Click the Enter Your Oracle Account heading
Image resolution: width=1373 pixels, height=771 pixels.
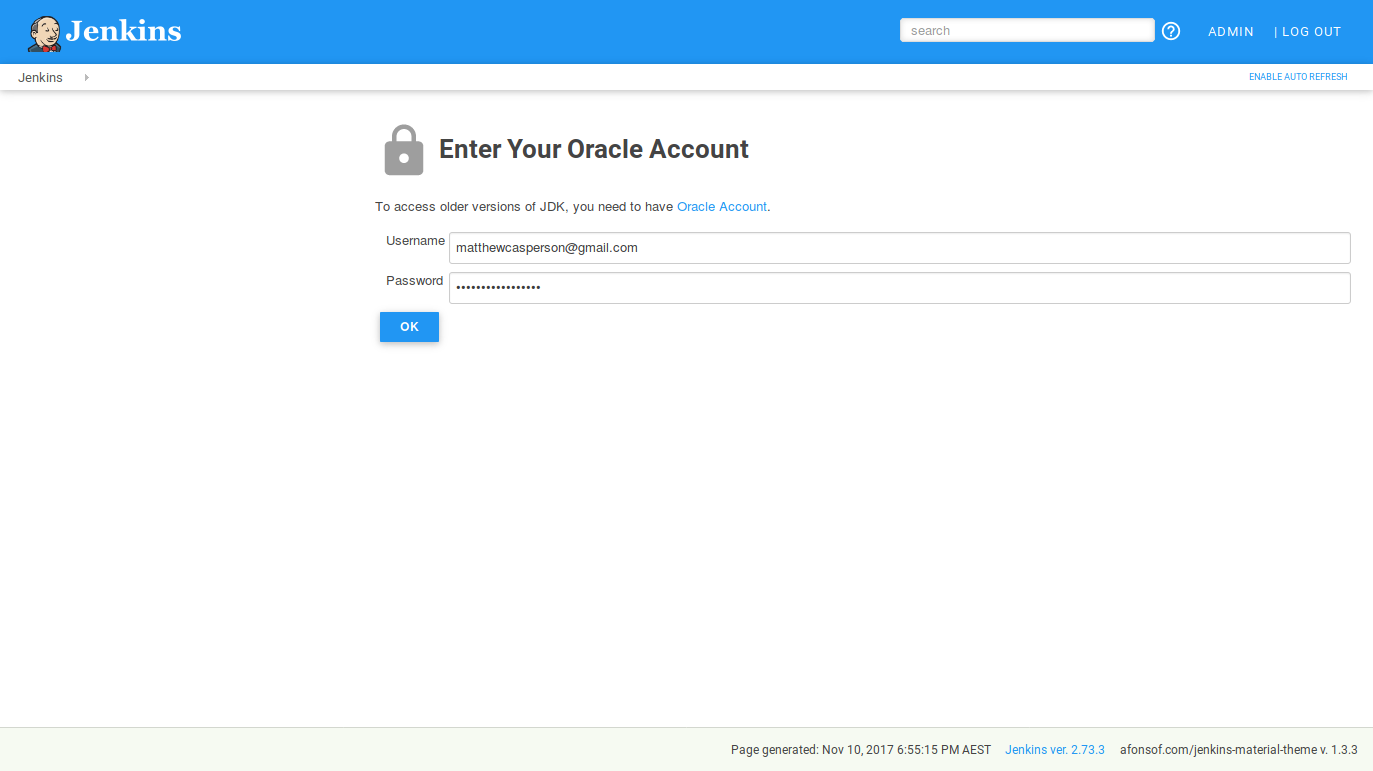click(x=594, y=148)
